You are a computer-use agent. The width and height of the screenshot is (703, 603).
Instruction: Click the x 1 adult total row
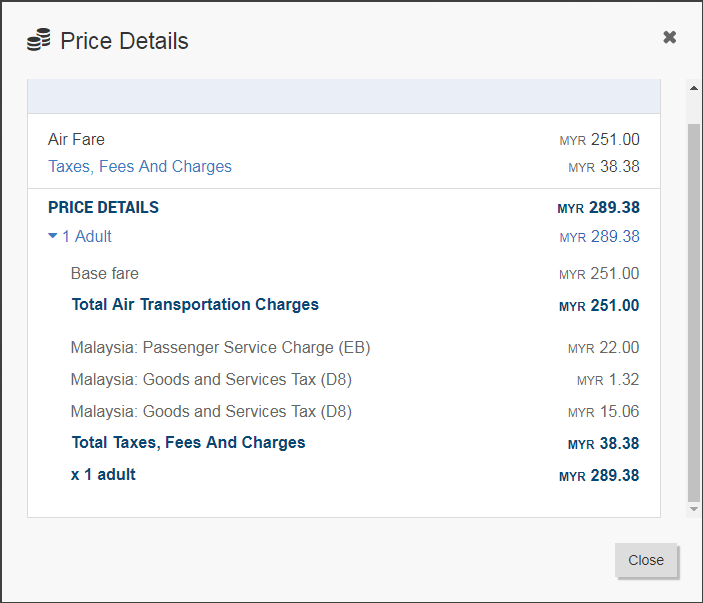[355, 475]
